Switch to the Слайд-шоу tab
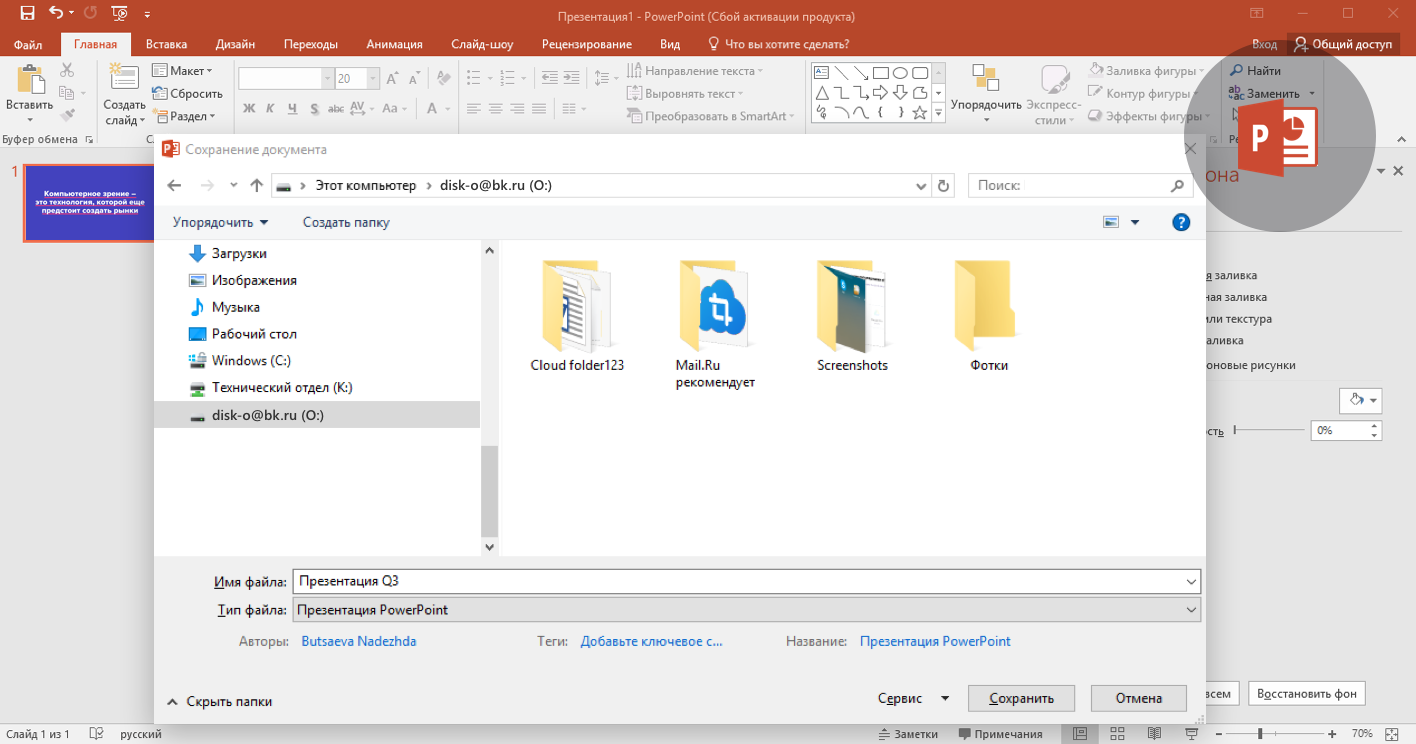 coord(482,44)
